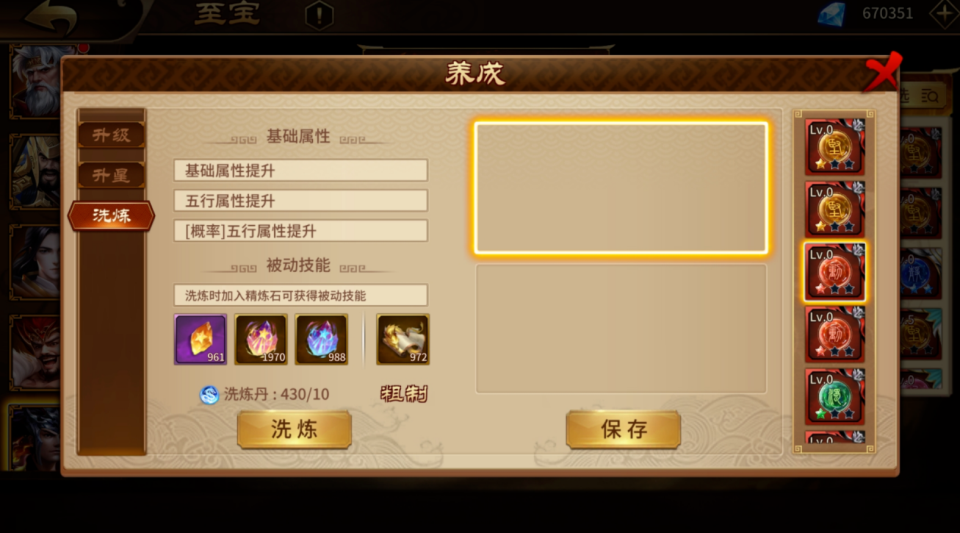Click the plus icon beside diamond count
This screenshot has width=960, height=533.
click(x=944, y=13)
